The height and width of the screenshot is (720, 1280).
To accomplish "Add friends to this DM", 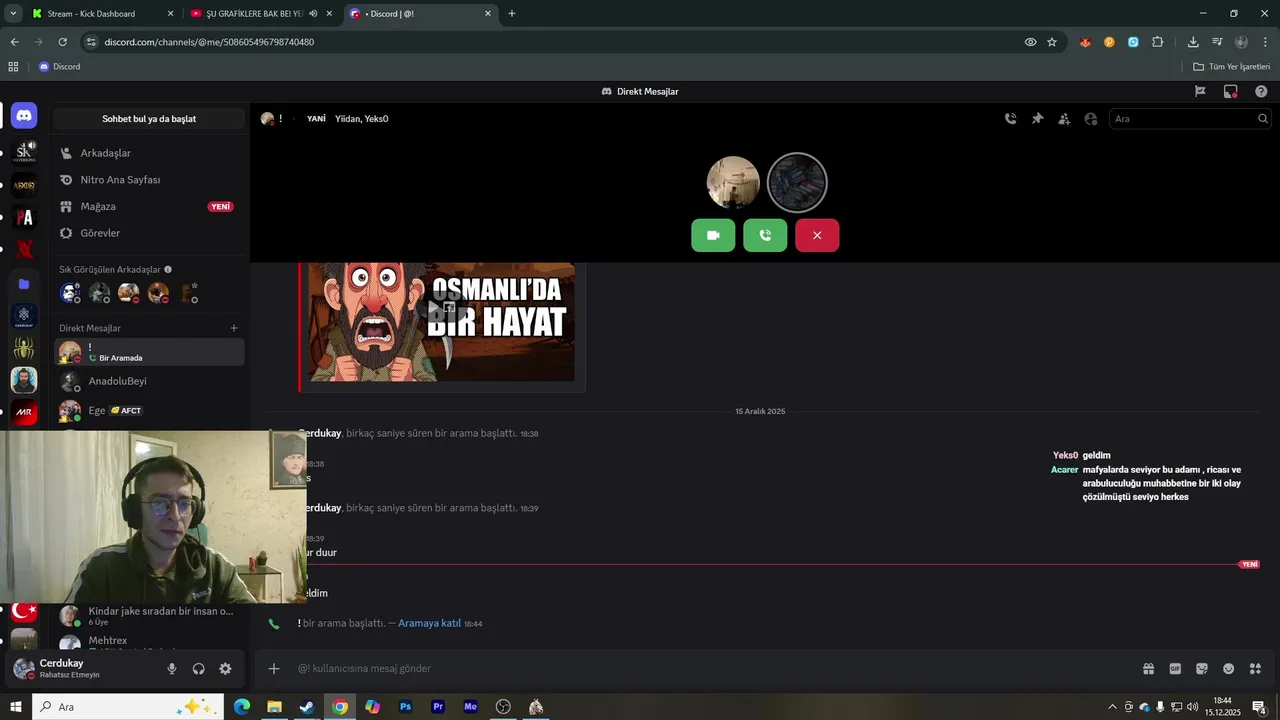I will pyautogui.click(x=1064, y=119).
